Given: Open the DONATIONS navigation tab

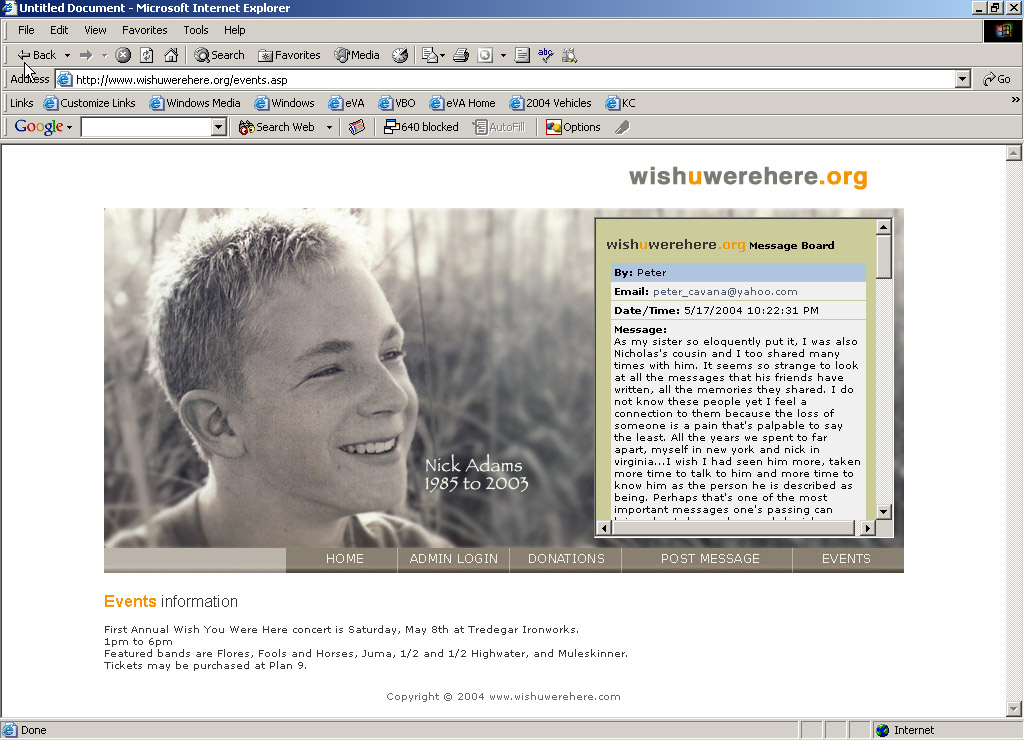Looking at the screenshot, I should (x=566, y=559).
